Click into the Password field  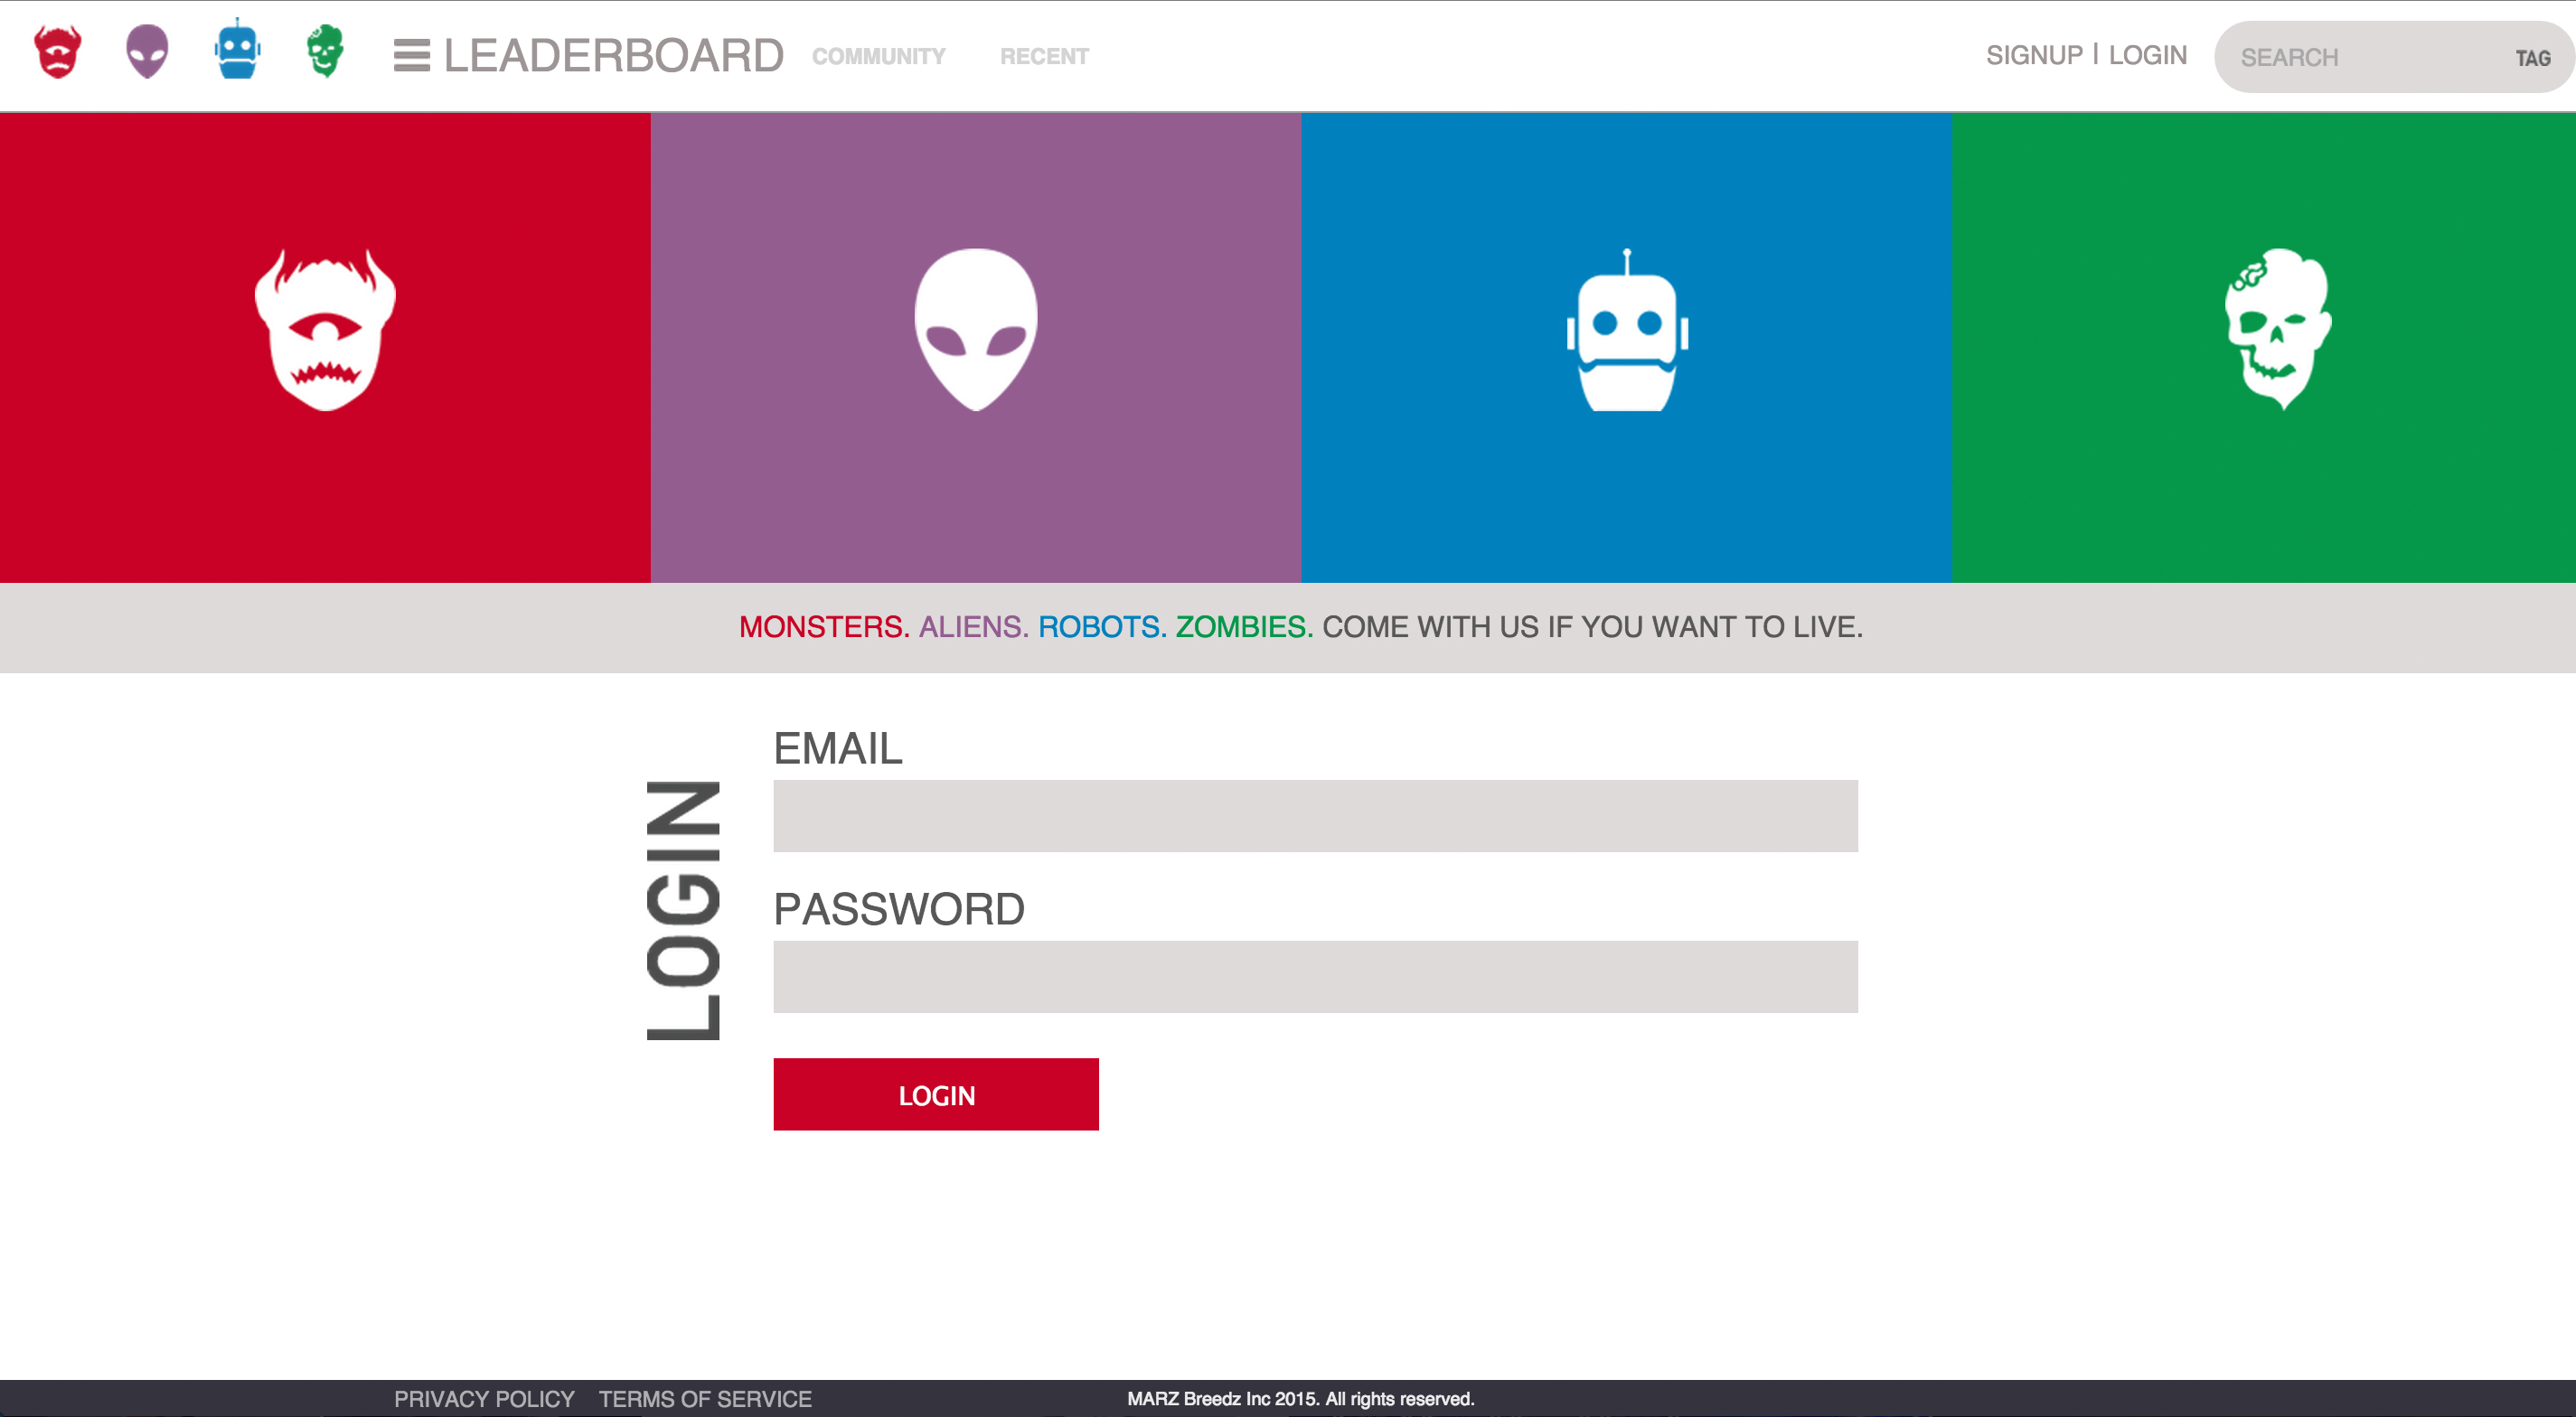pos(1315,977)
